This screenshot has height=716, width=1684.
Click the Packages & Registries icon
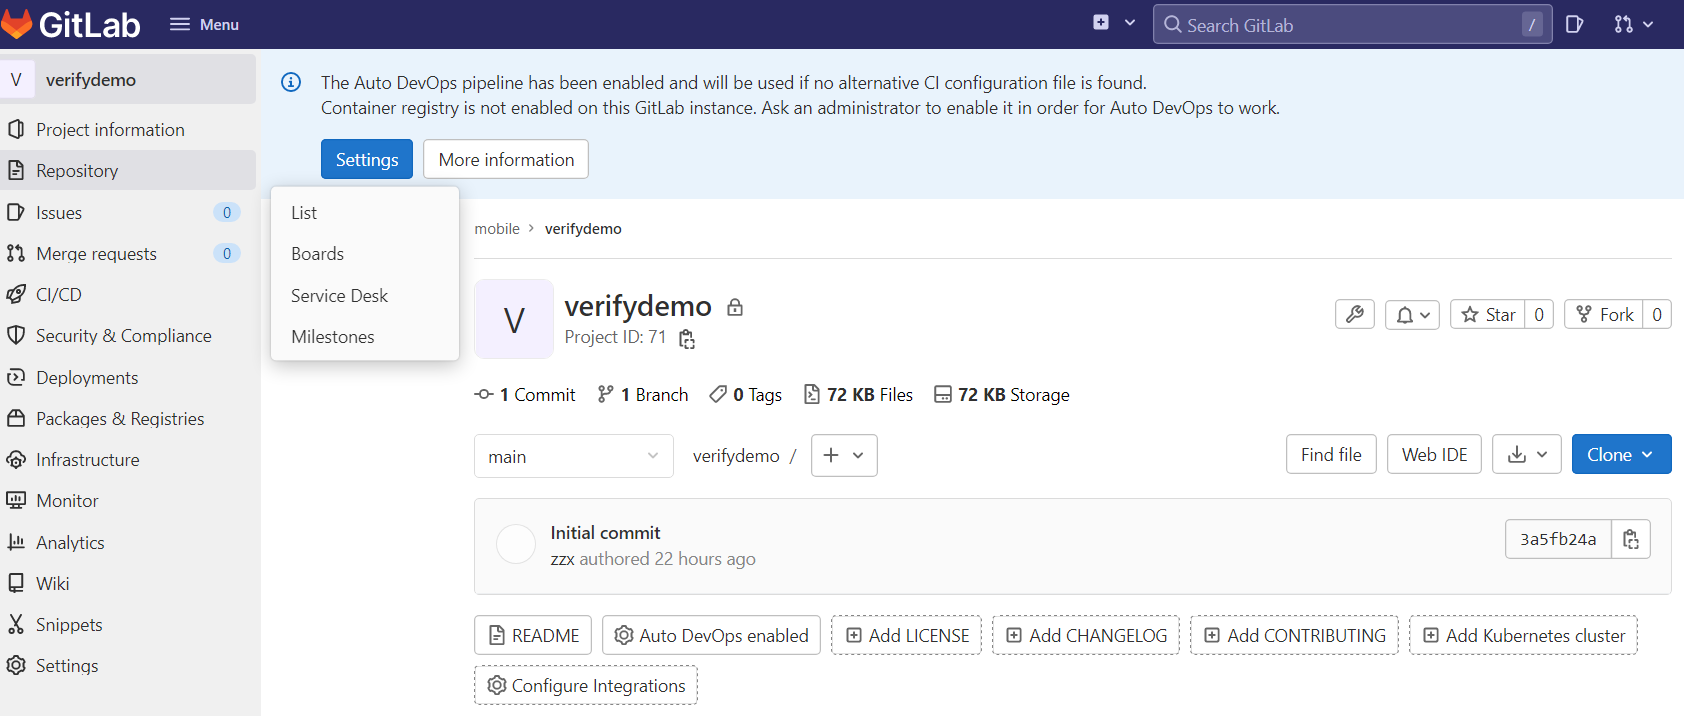tap(16, 418)
